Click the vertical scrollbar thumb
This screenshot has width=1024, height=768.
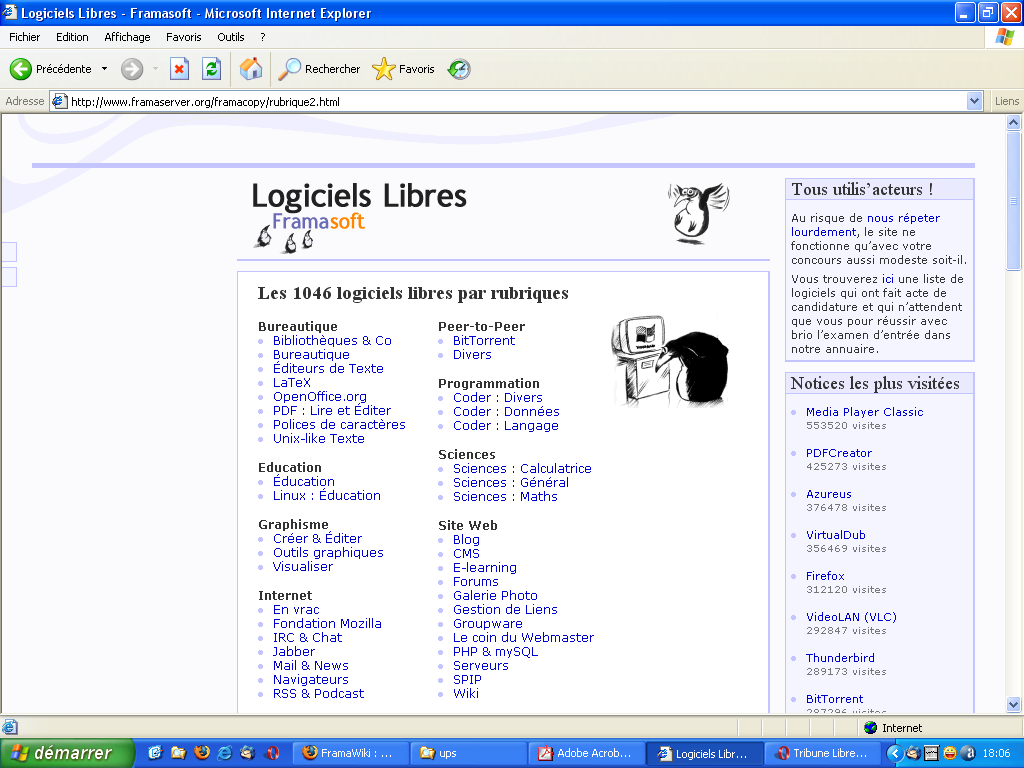[x=1013, y=200]
